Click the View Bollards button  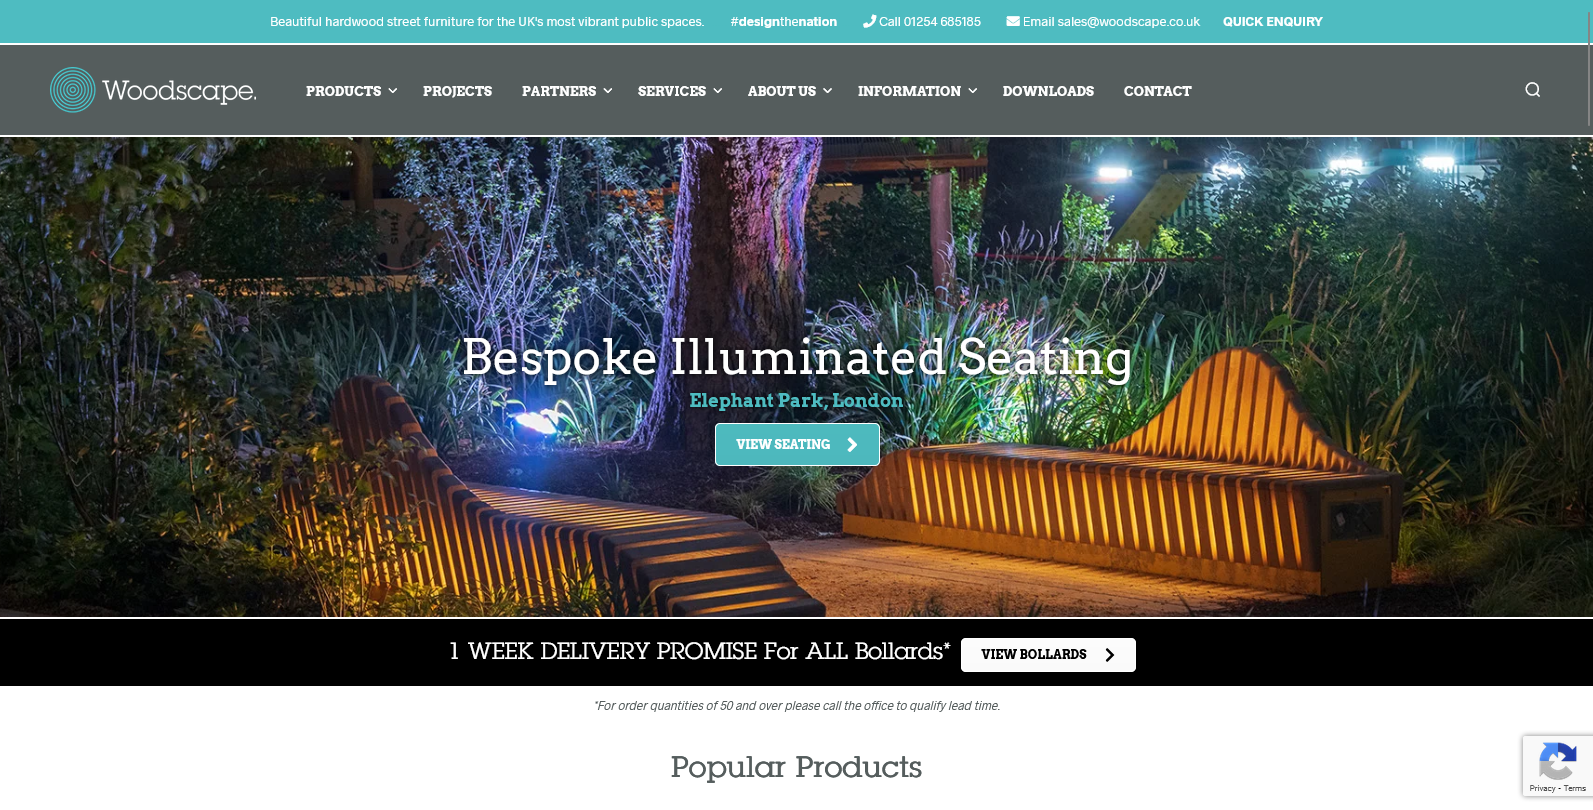[x=1048, y=655]
